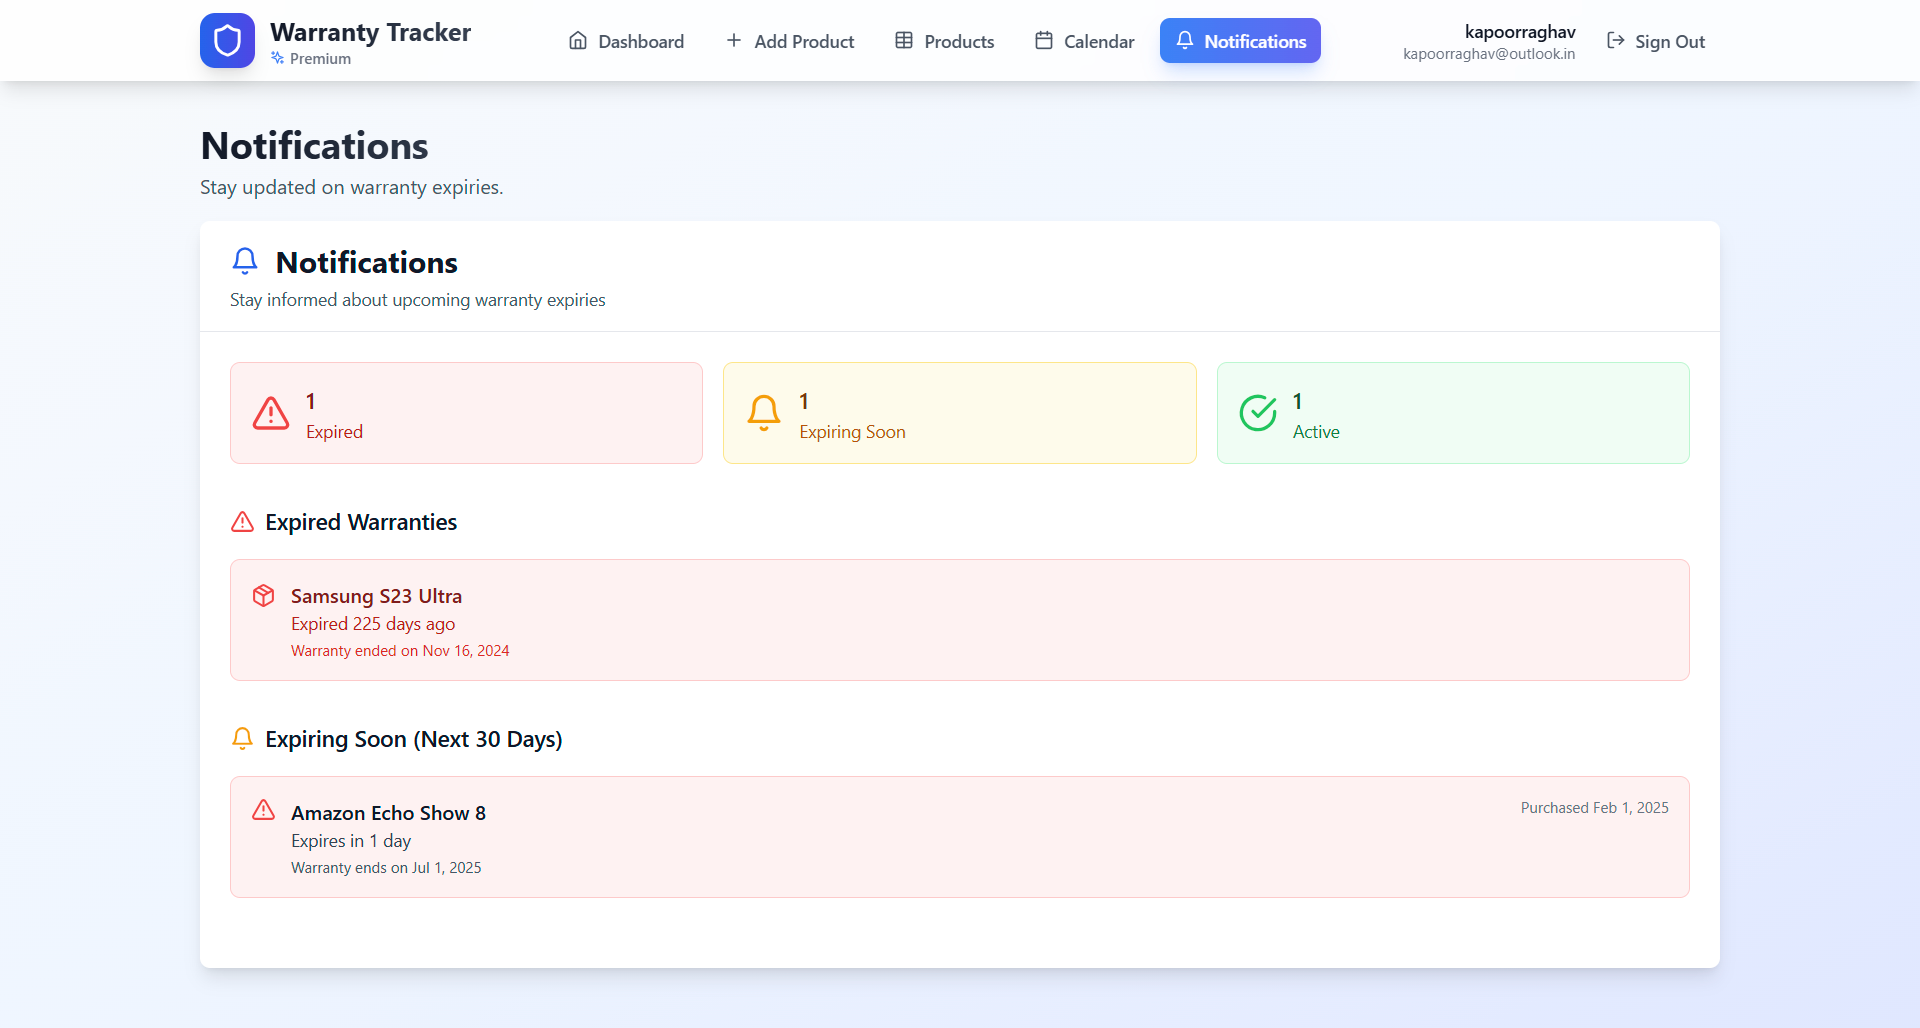Image resolution: width=1920 pixels, height=1028 pixels.
Task: Open the Samsung S23 Ultra warranty entry
Action: click(x=960, y=620)
